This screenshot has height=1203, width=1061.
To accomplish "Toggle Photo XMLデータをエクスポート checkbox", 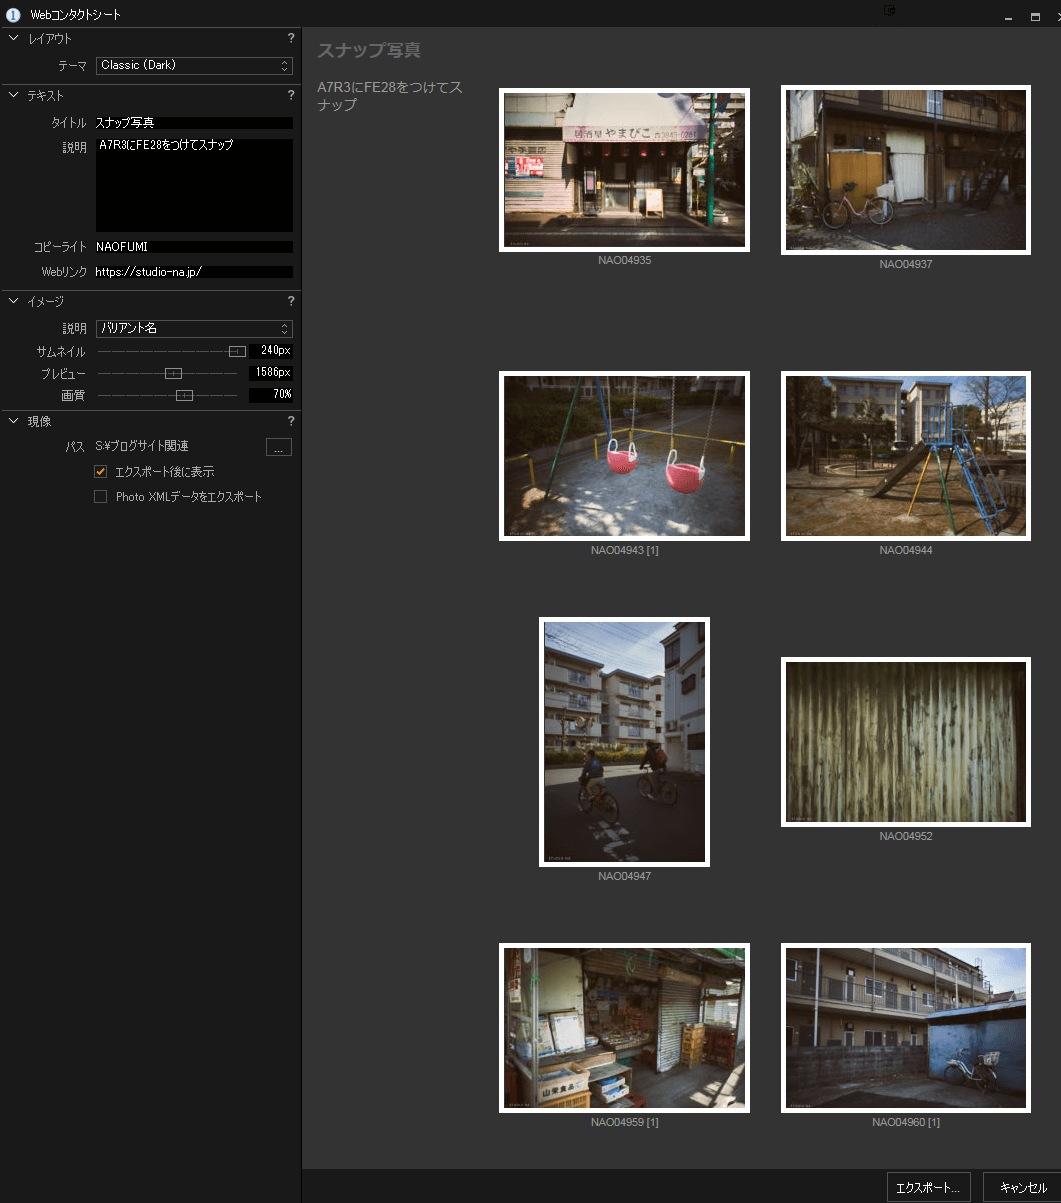I will pos(100,497).
